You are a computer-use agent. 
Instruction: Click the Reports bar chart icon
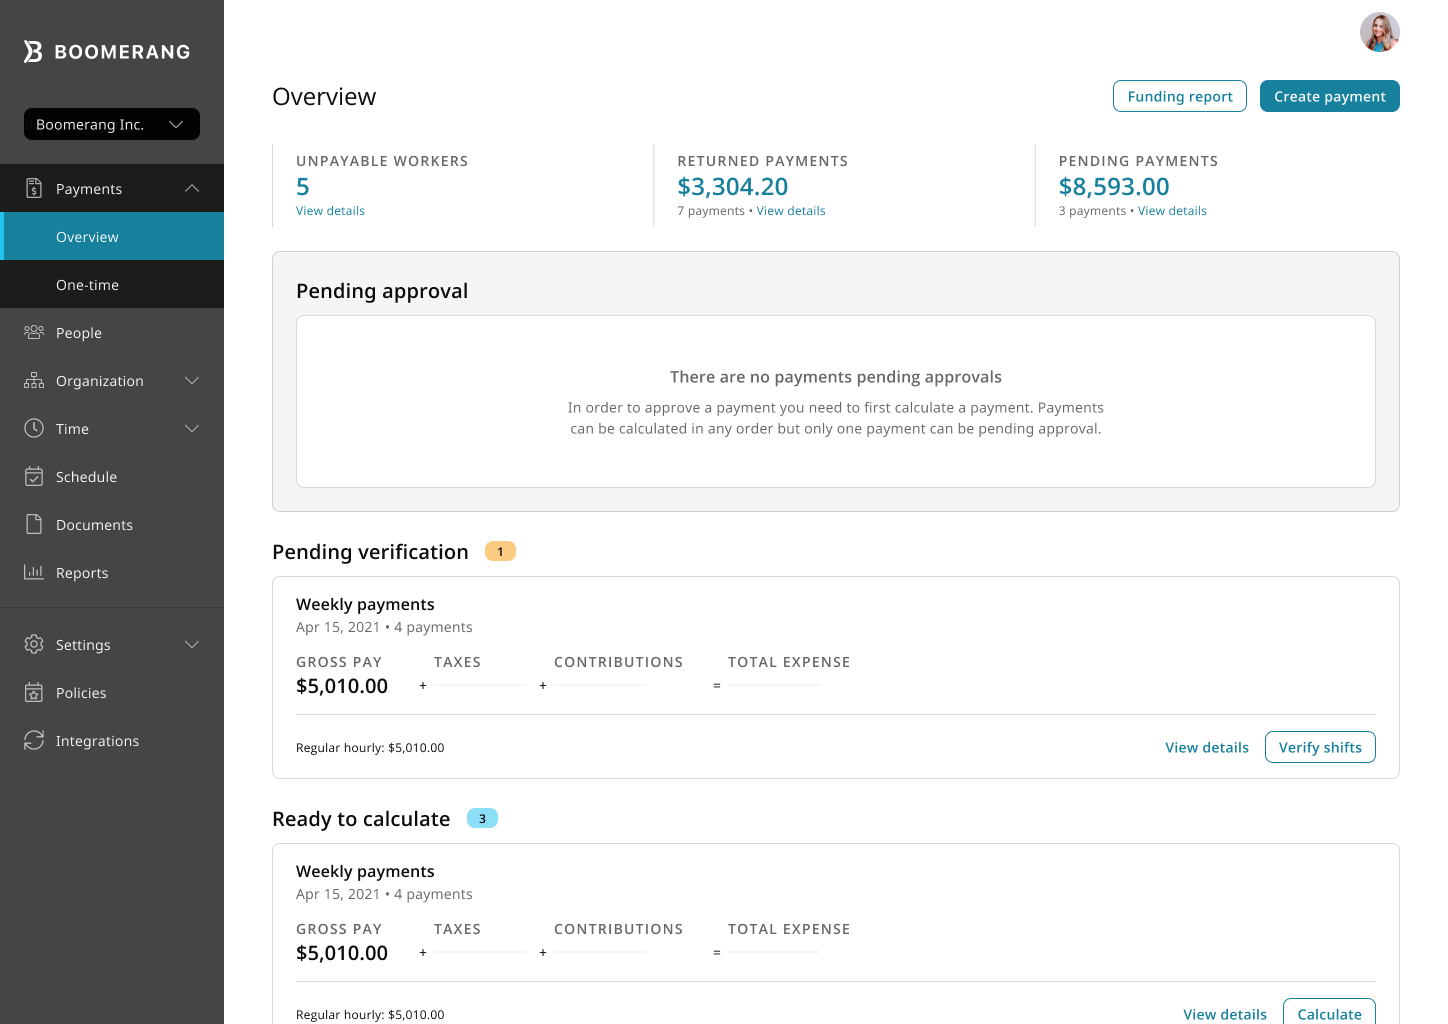coord(34,572)
